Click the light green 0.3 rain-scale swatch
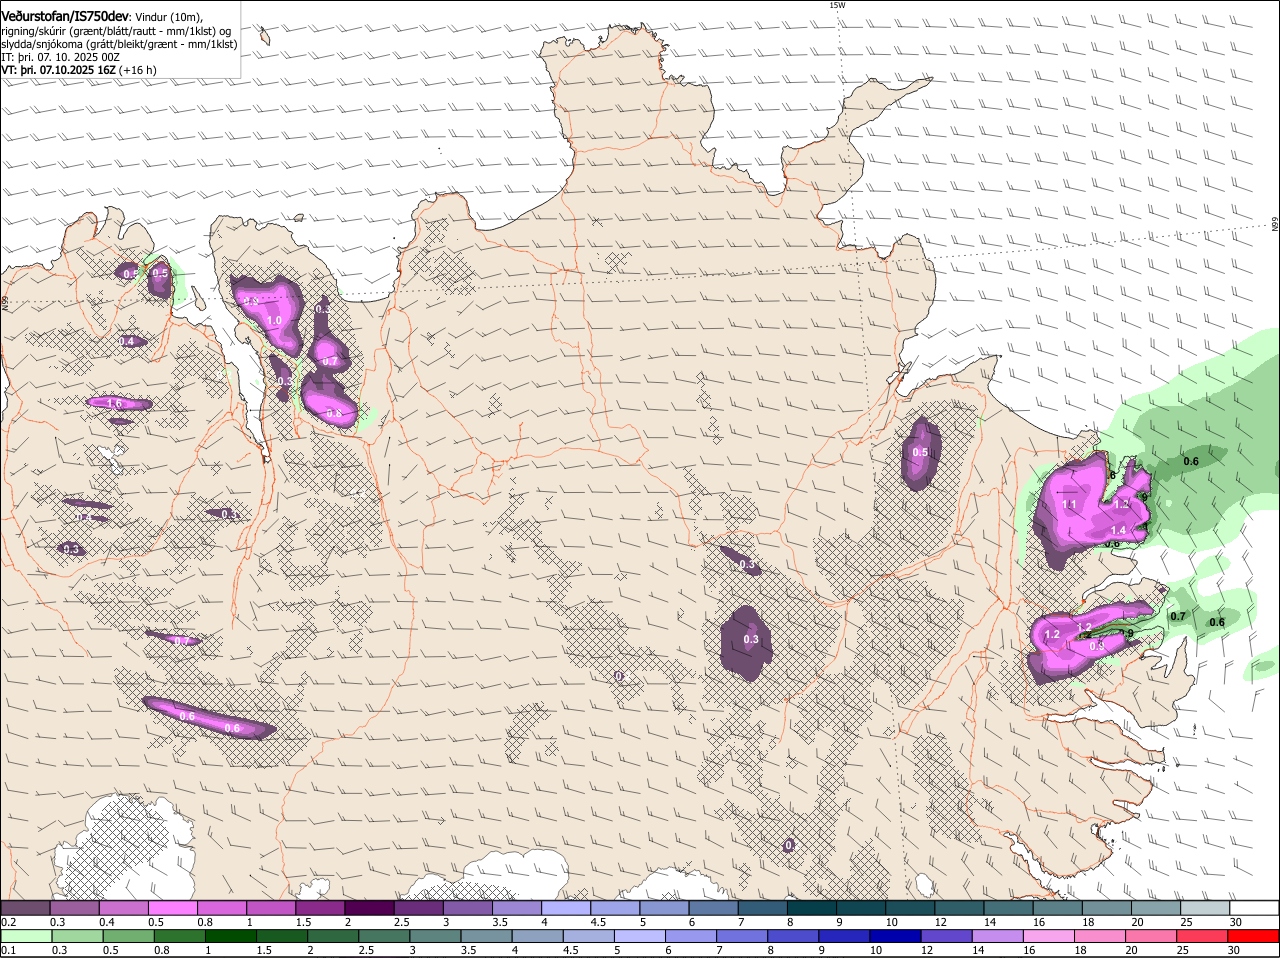This screenshot has width=1280, height=958. pos(76,936)
